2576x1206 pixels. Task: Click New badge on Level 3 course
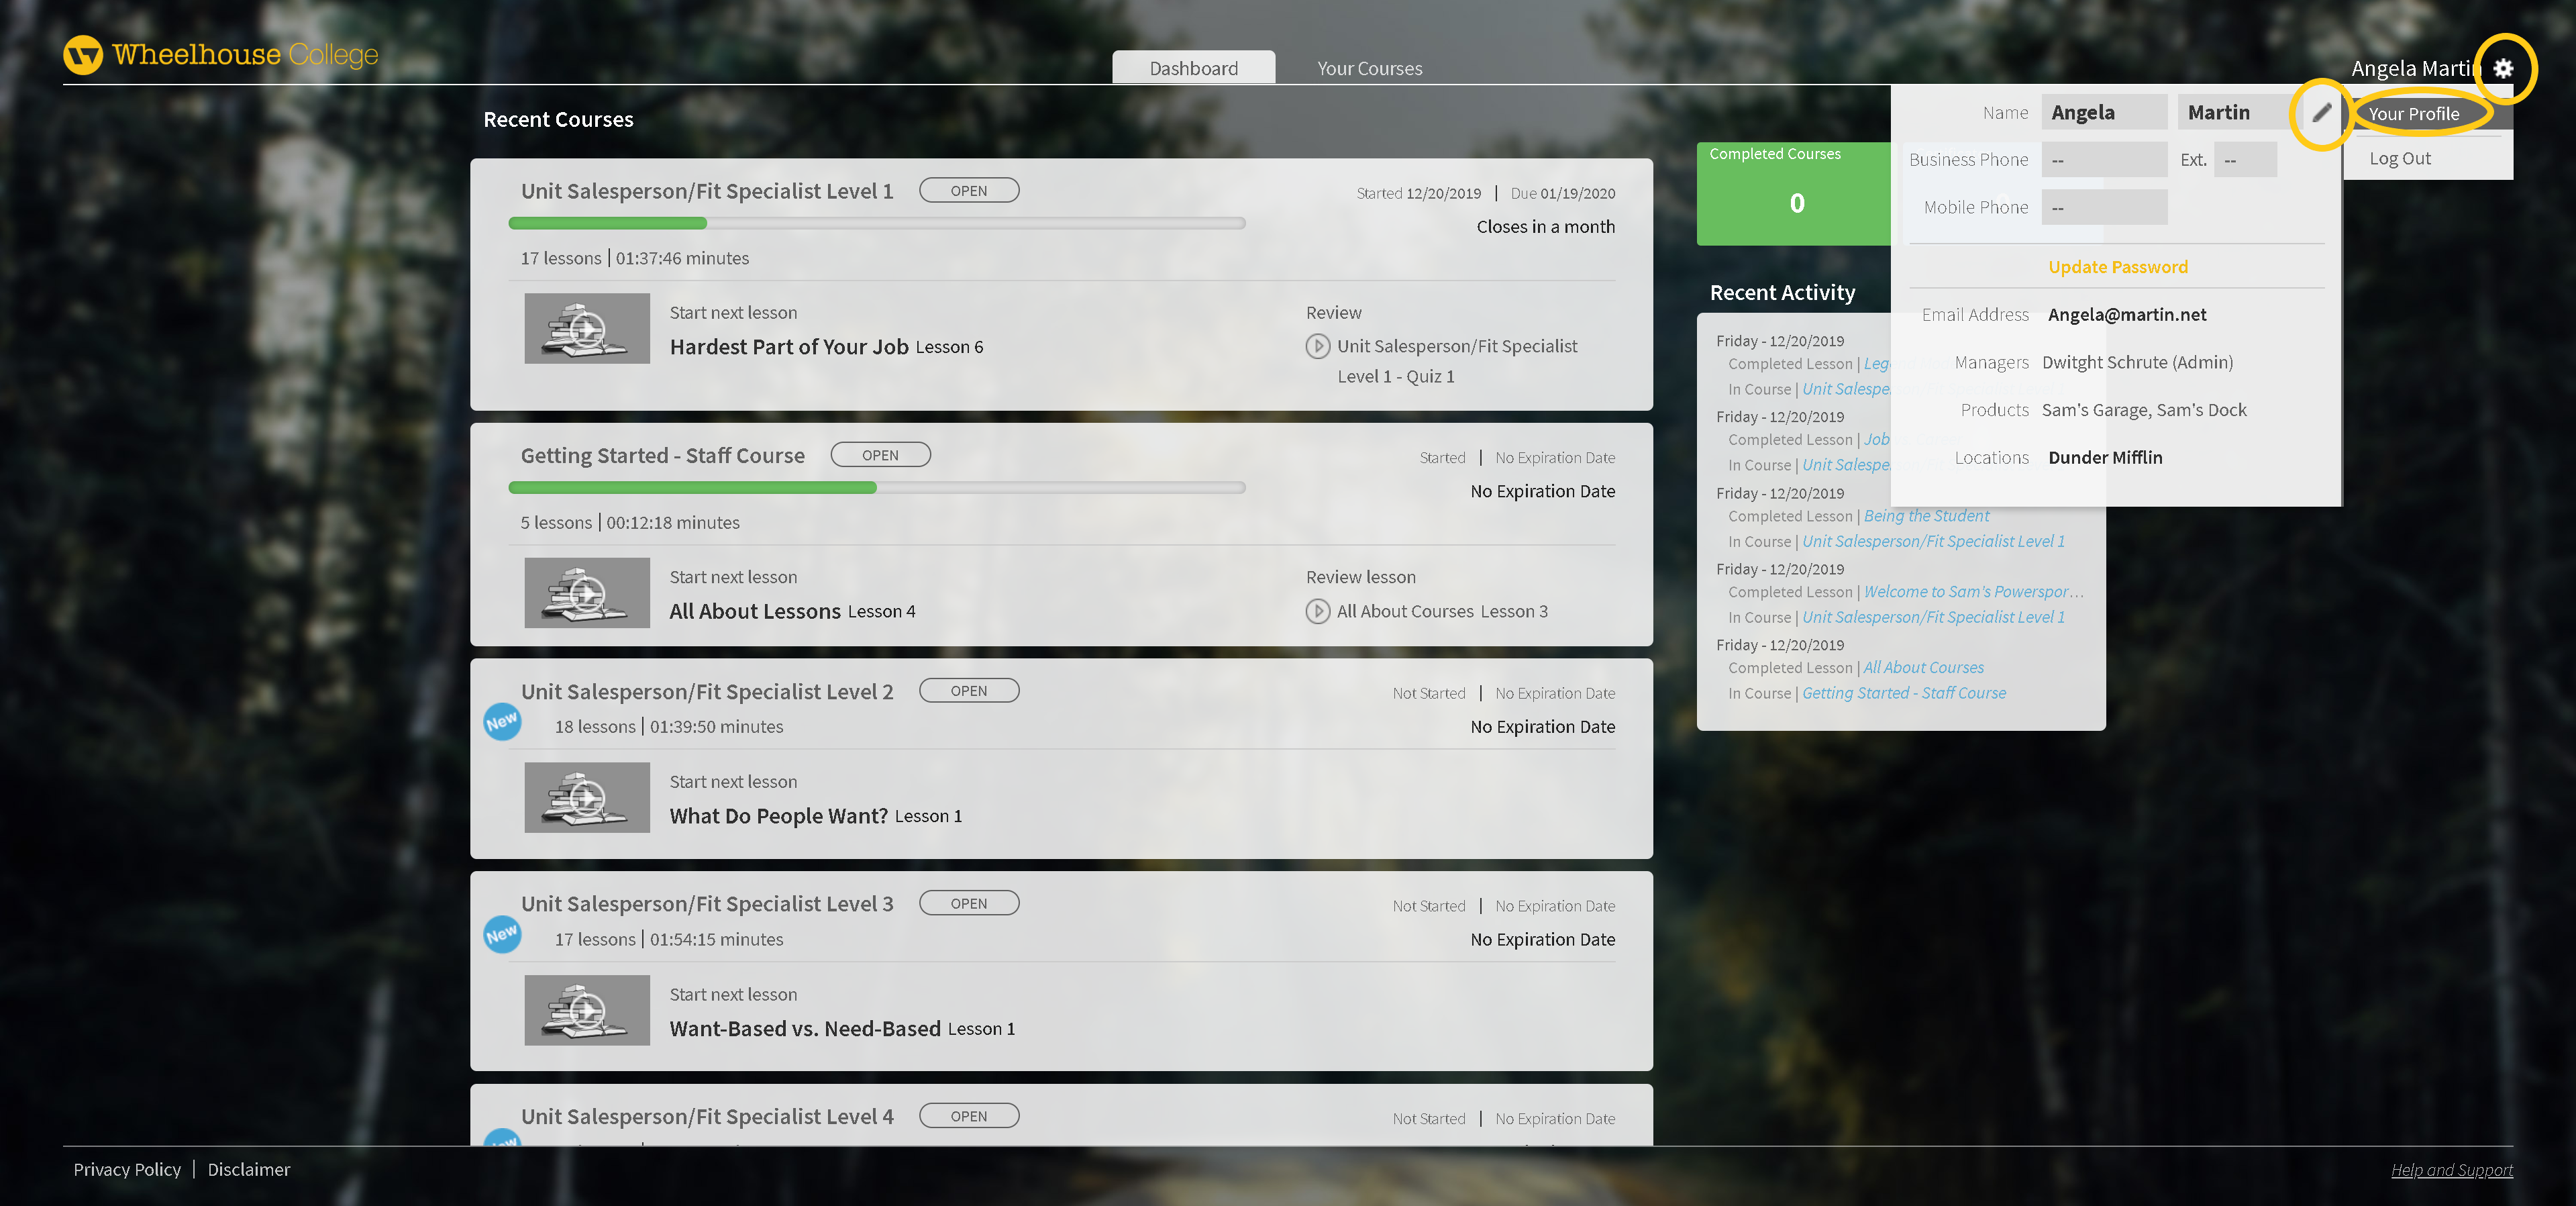click(x=502, y=934)
